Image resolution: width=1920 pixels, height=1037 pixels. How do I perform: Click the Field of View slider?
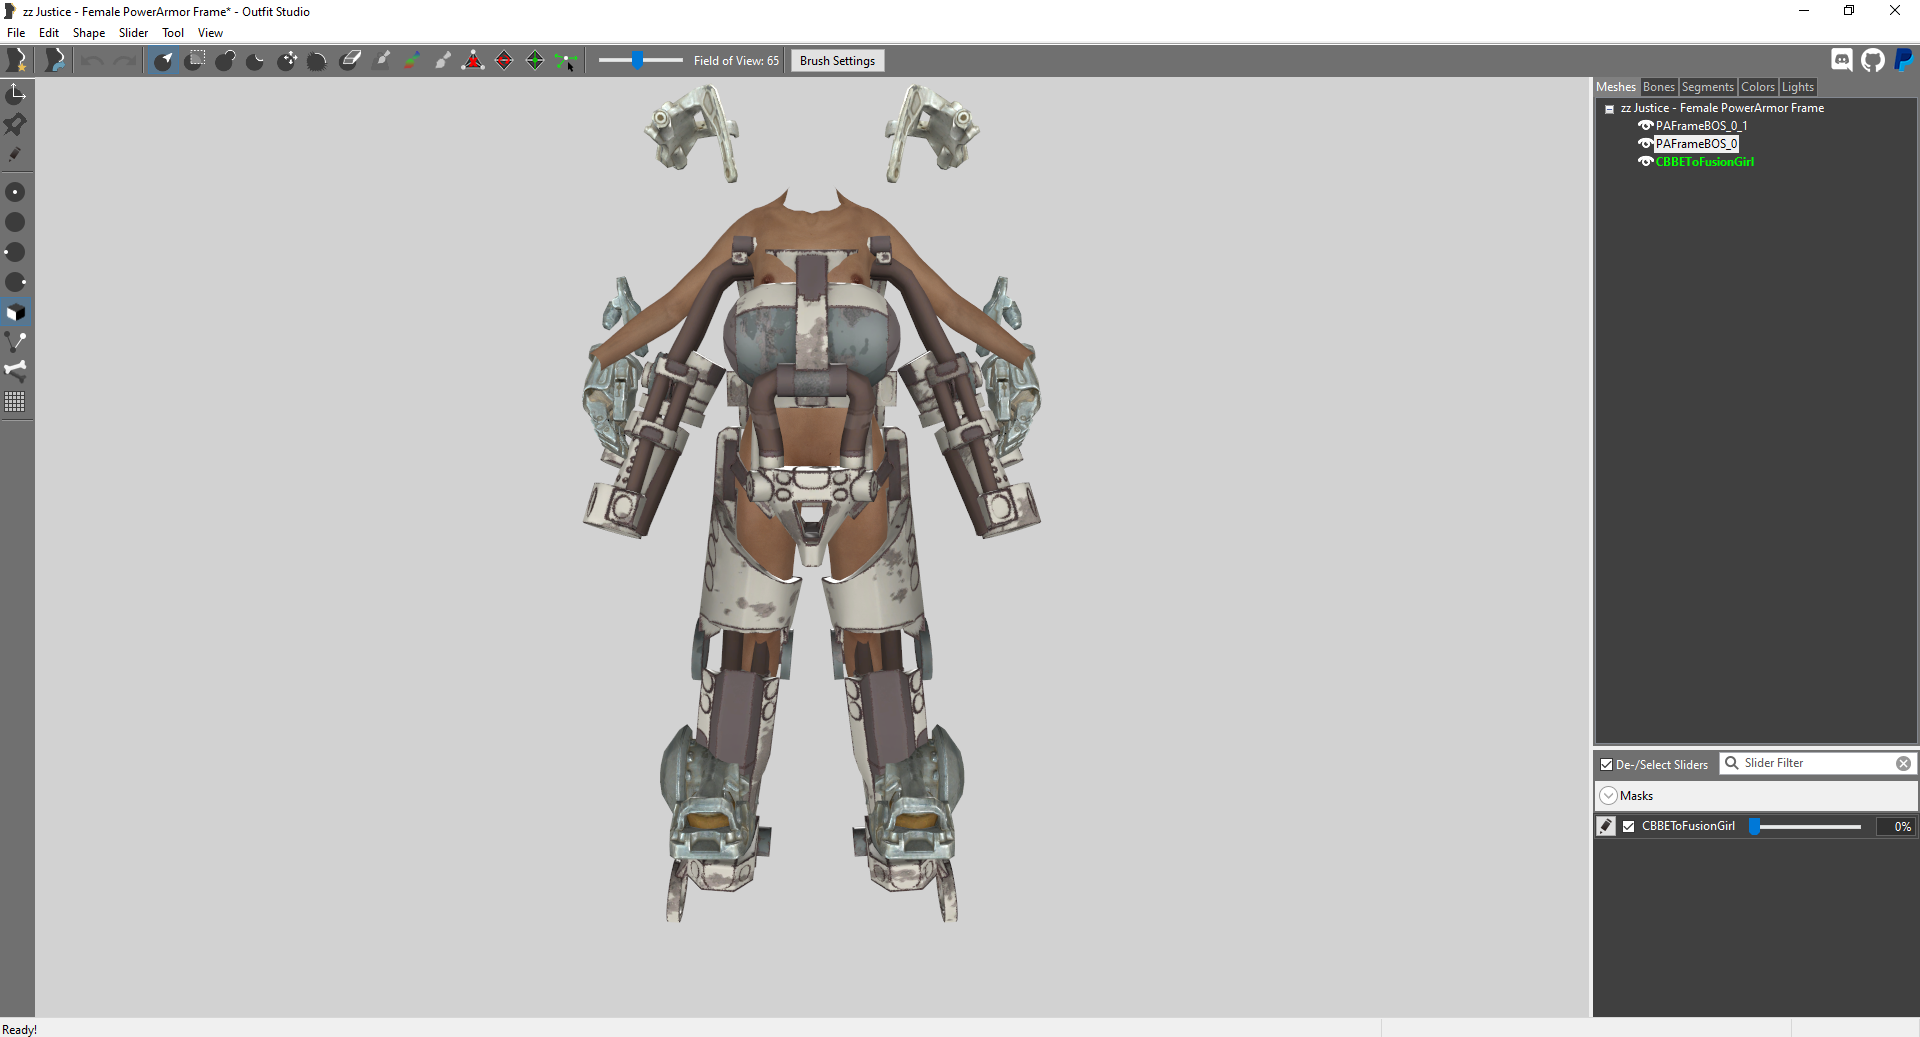click(x=640, y=61)
